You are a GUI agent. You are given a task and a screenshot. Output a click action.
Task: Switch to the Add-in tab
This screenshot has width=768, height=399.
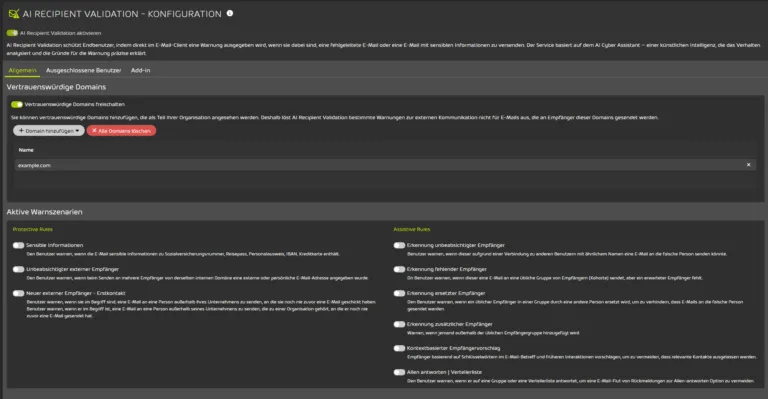pos(141,70)
